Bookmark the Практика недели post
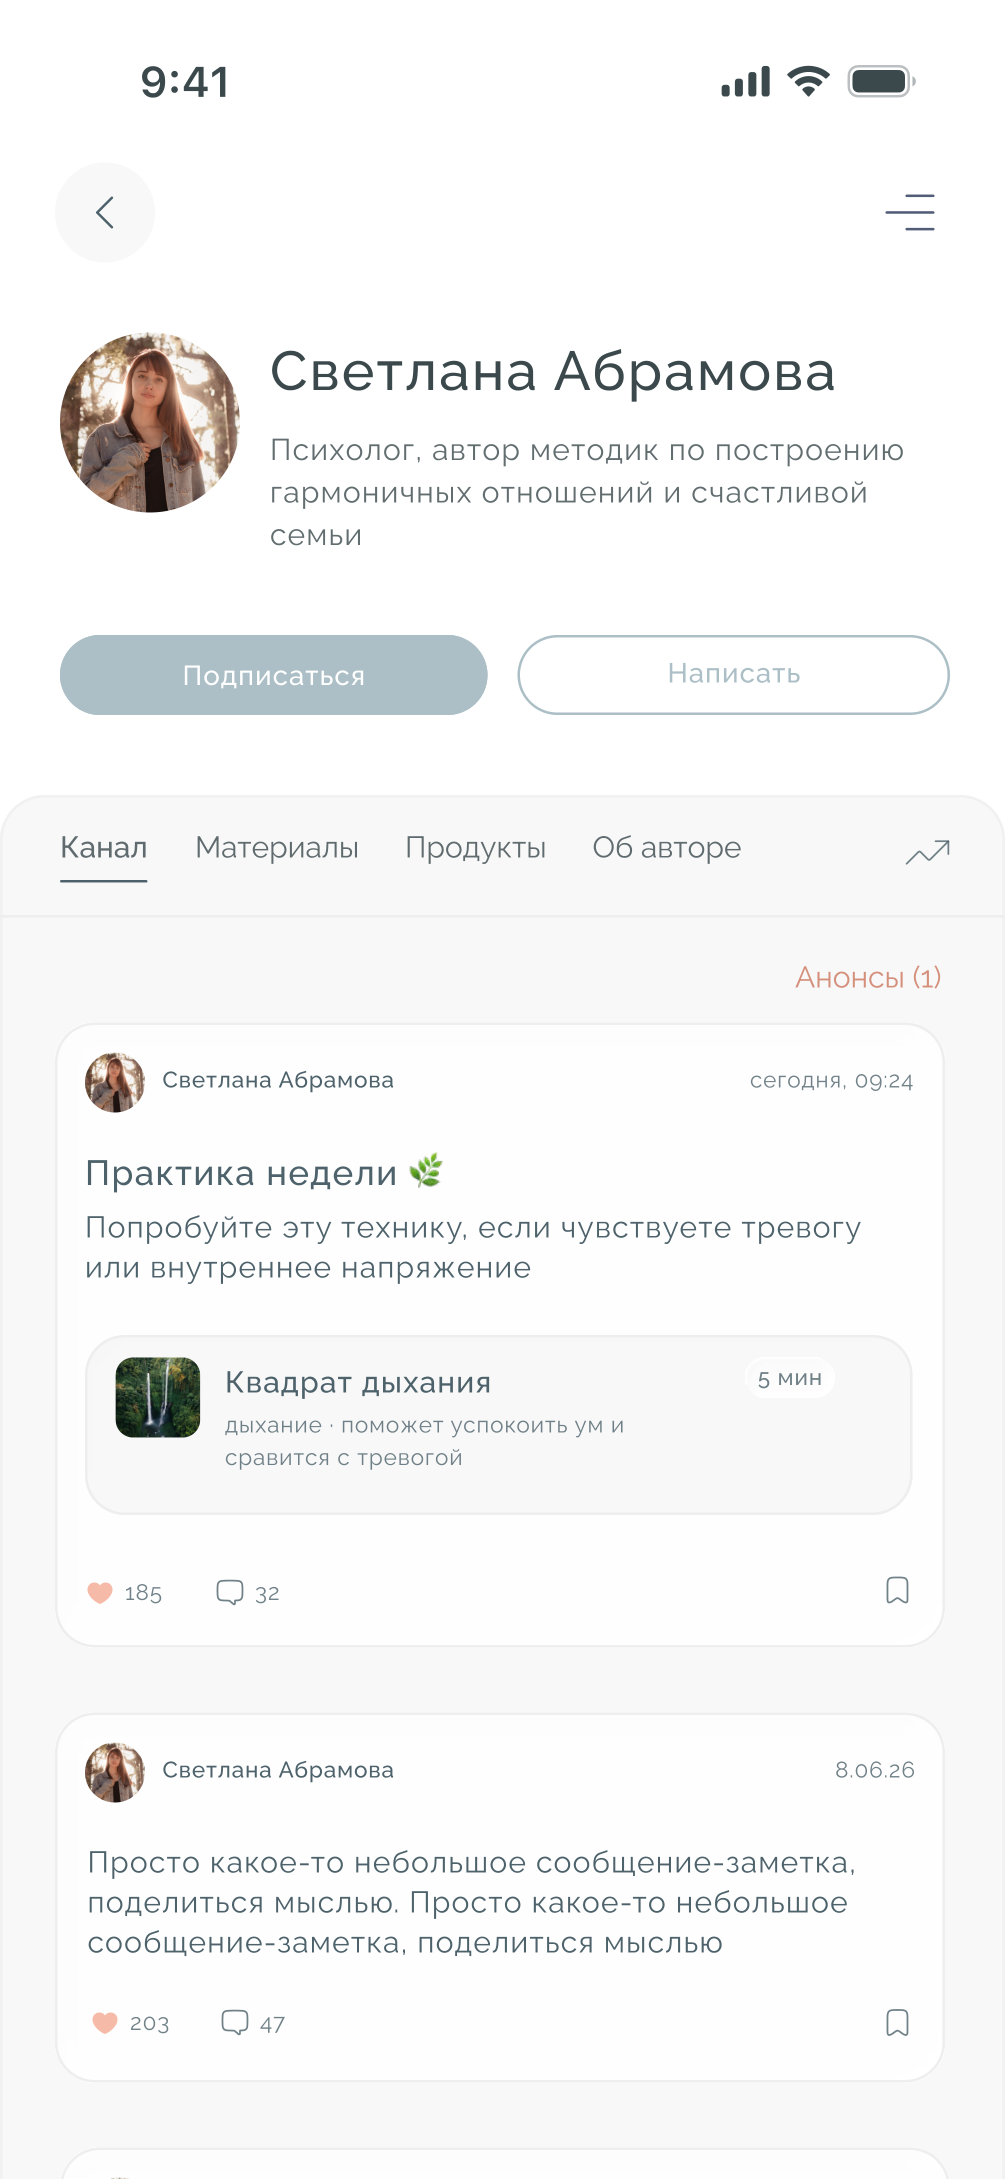 (898, 1591)
